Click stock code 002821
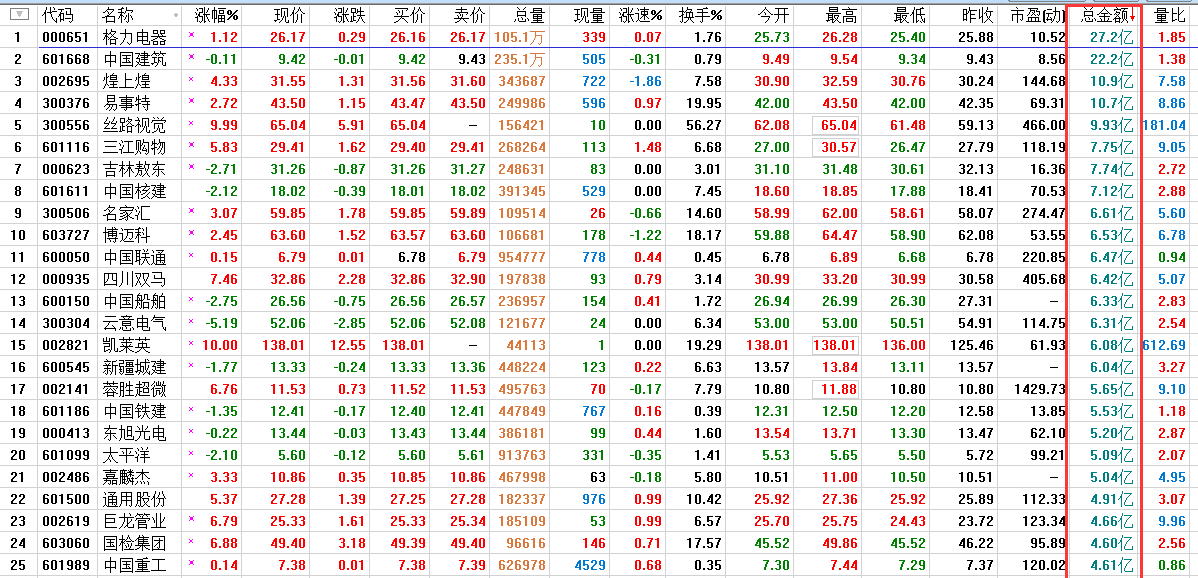 coord(66,346)
